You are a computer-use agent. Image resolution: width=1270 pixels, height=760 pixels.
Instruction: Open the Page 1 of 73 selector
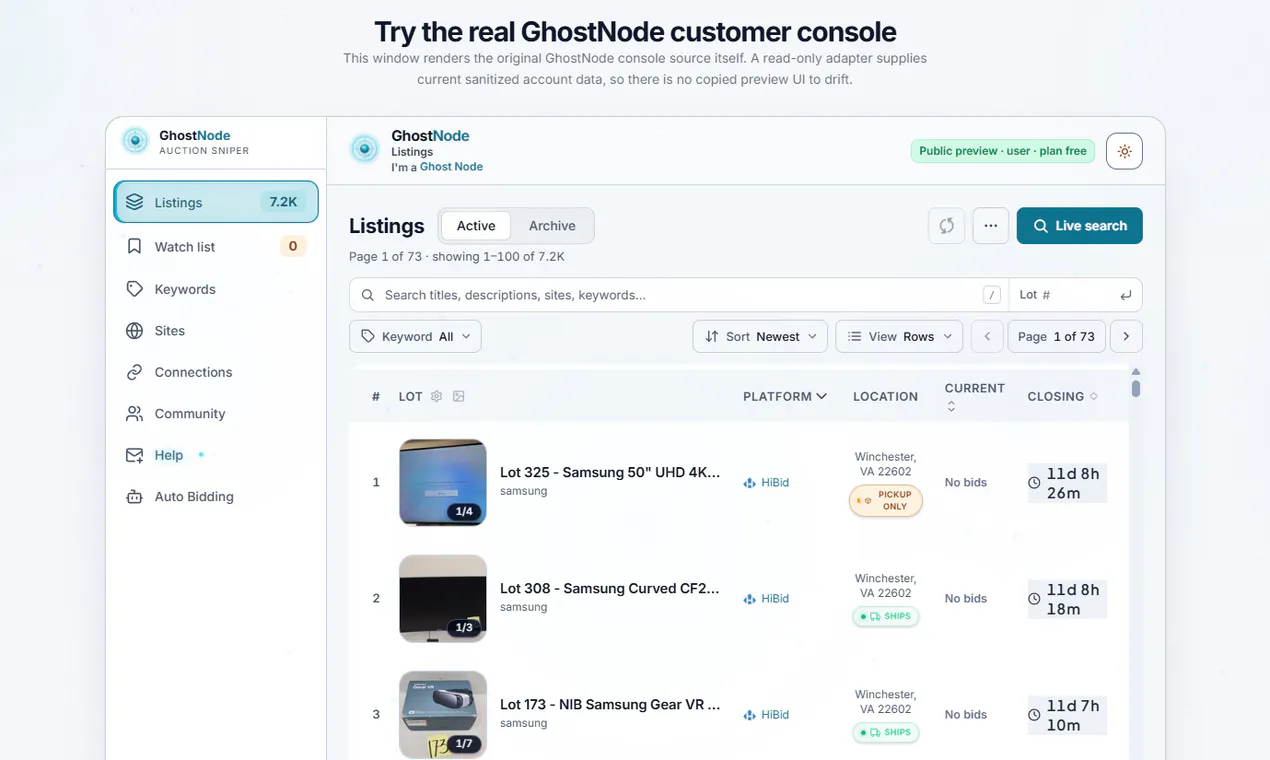1056,336
